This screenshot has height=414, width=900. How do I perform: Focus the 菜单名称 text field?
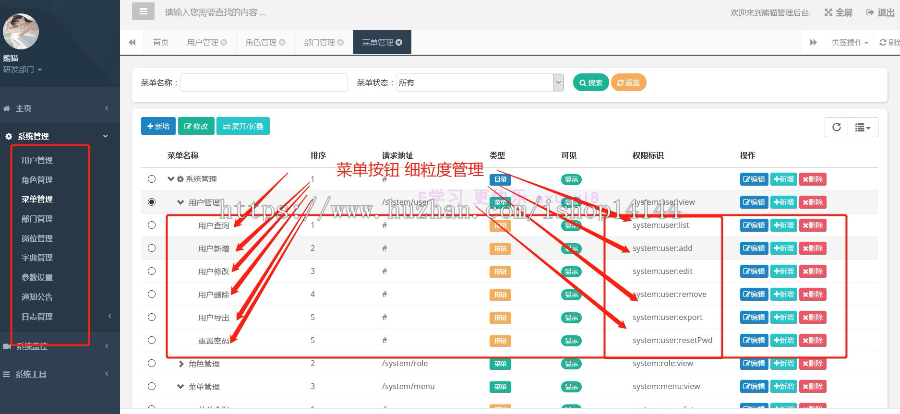[x=264, y=83]
